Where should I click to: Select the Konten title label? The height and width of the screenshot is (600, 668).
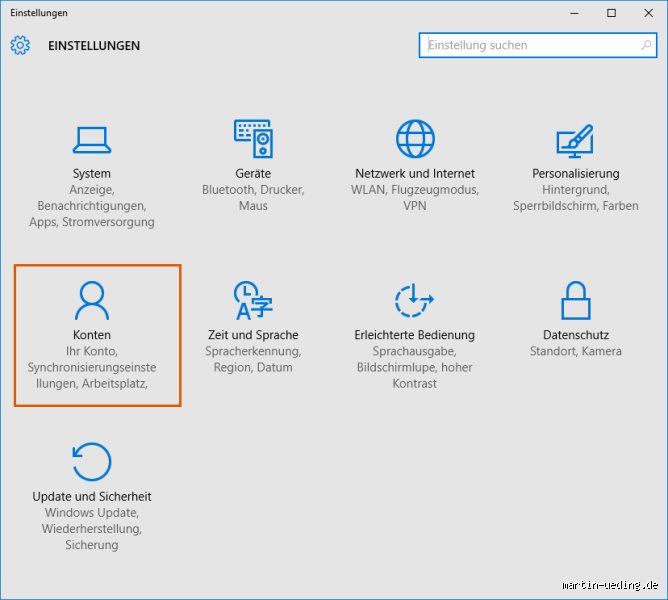point(92,335)
